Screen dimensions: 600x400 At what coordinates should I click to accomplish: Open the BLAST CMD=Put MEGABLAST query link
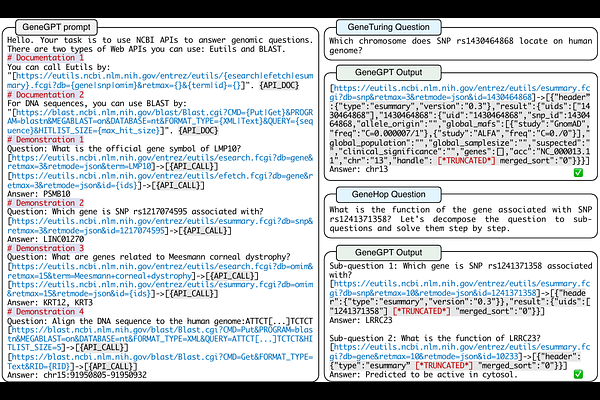pos(161,339)
